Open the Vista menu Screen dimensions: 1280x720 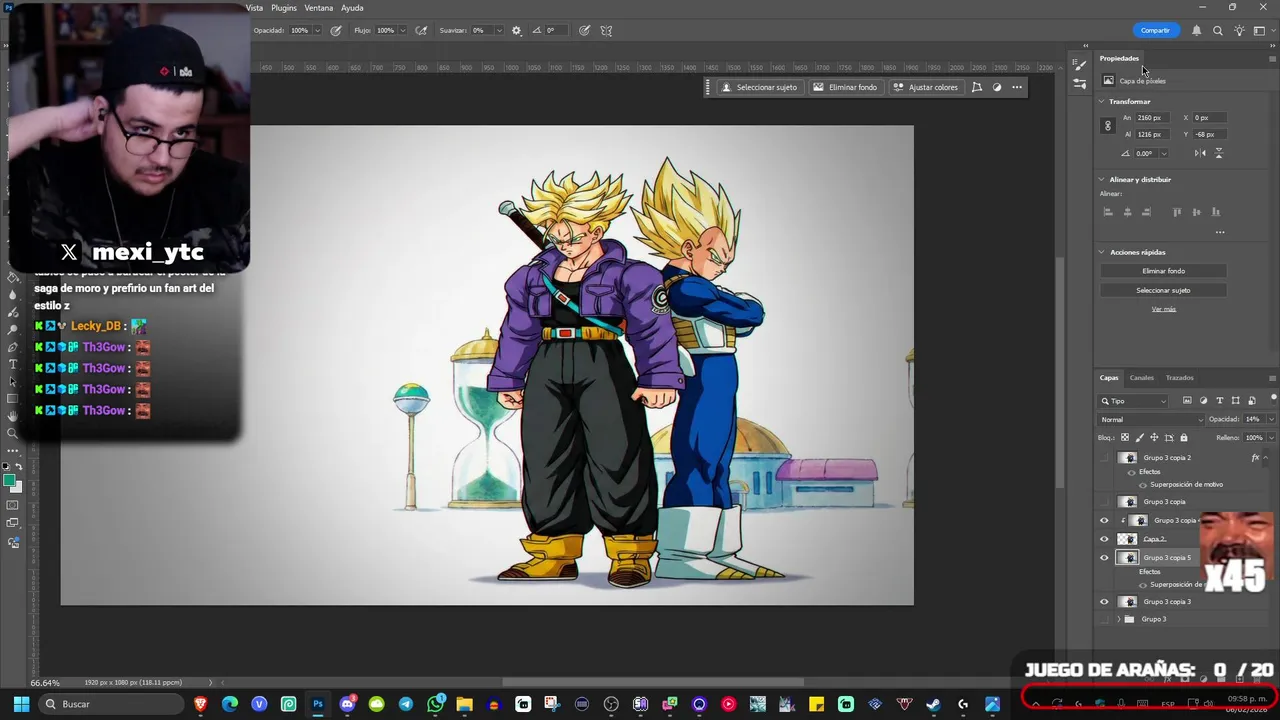254,8
